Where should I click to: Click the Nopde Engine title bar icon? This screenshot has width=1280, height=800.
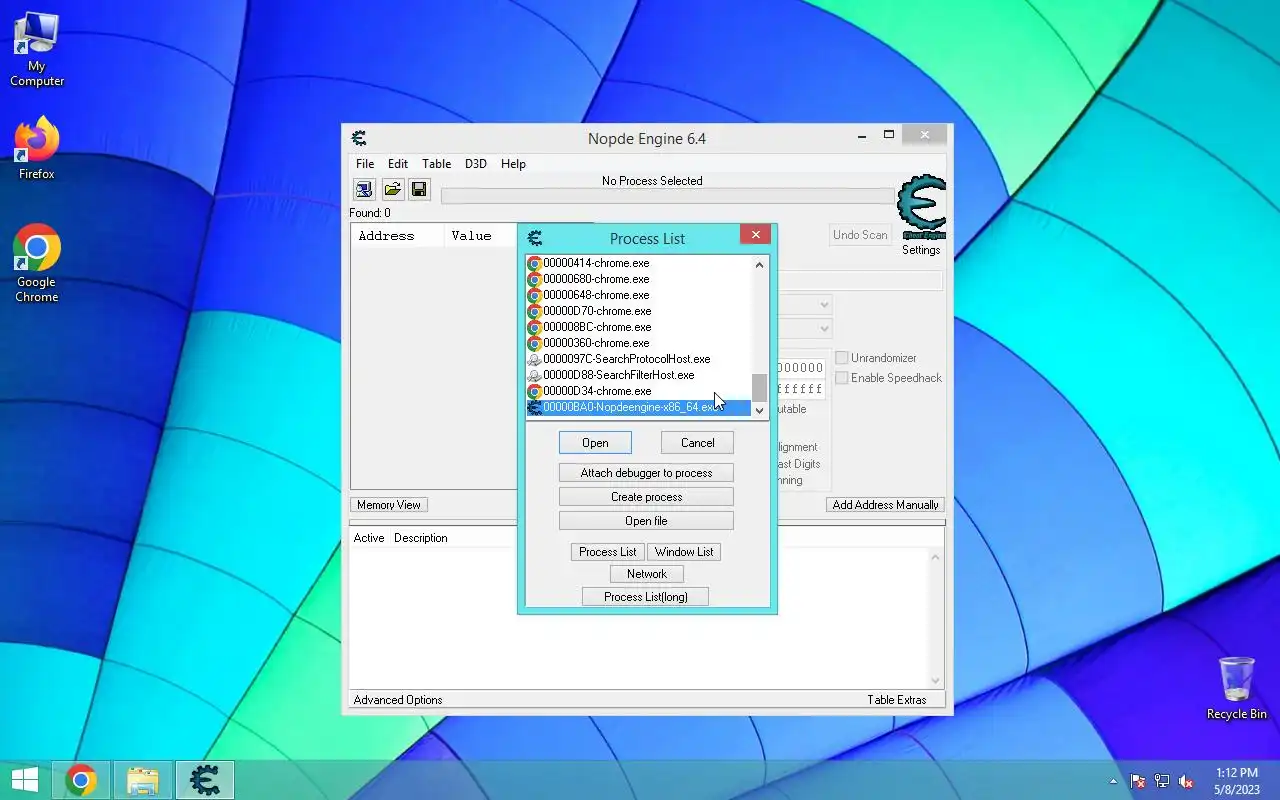click(359, 138)
